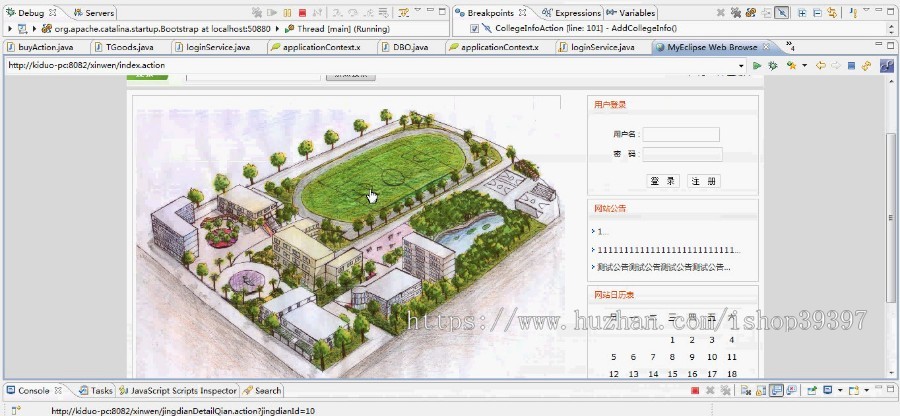Pin the Console view
Viewport: 900px width, 416px height.
point(812,391)
